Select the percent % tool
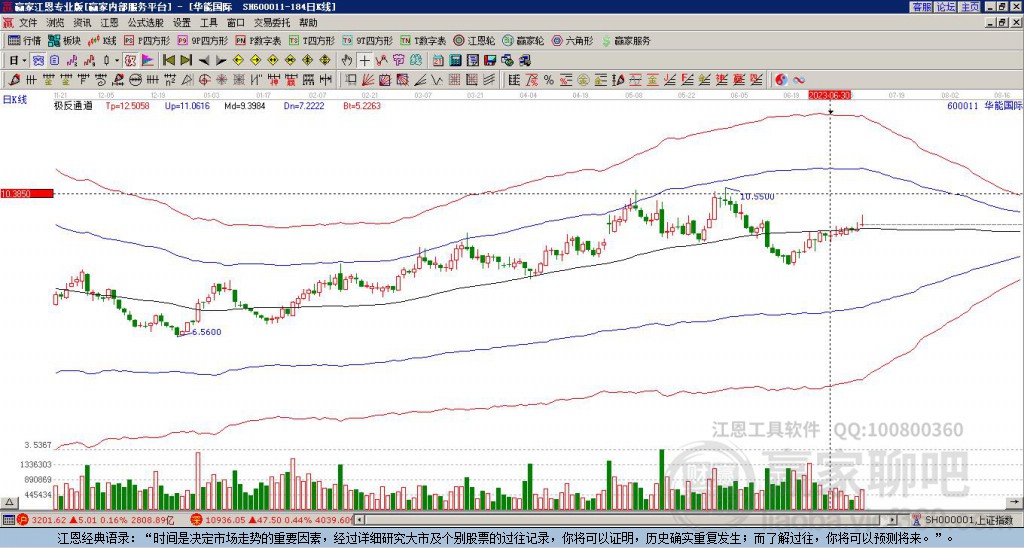The width and height of the screenshot is (1024, 548). [549, 80]
